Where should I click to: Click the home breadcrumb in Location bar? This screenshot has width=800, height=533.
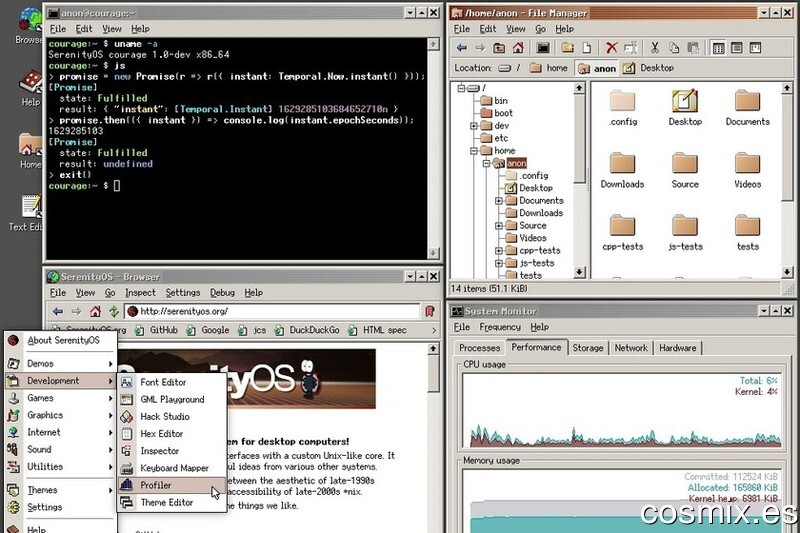coord(549,68)
